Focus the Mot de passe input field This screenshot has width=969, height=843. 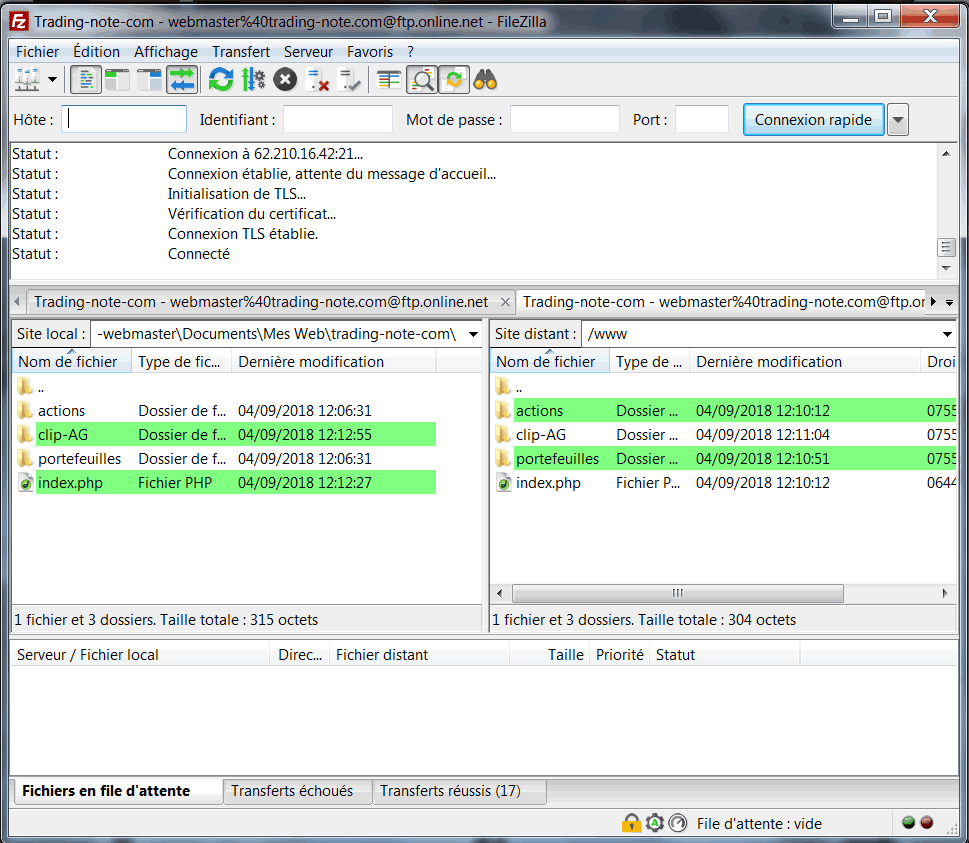(565, 119)
